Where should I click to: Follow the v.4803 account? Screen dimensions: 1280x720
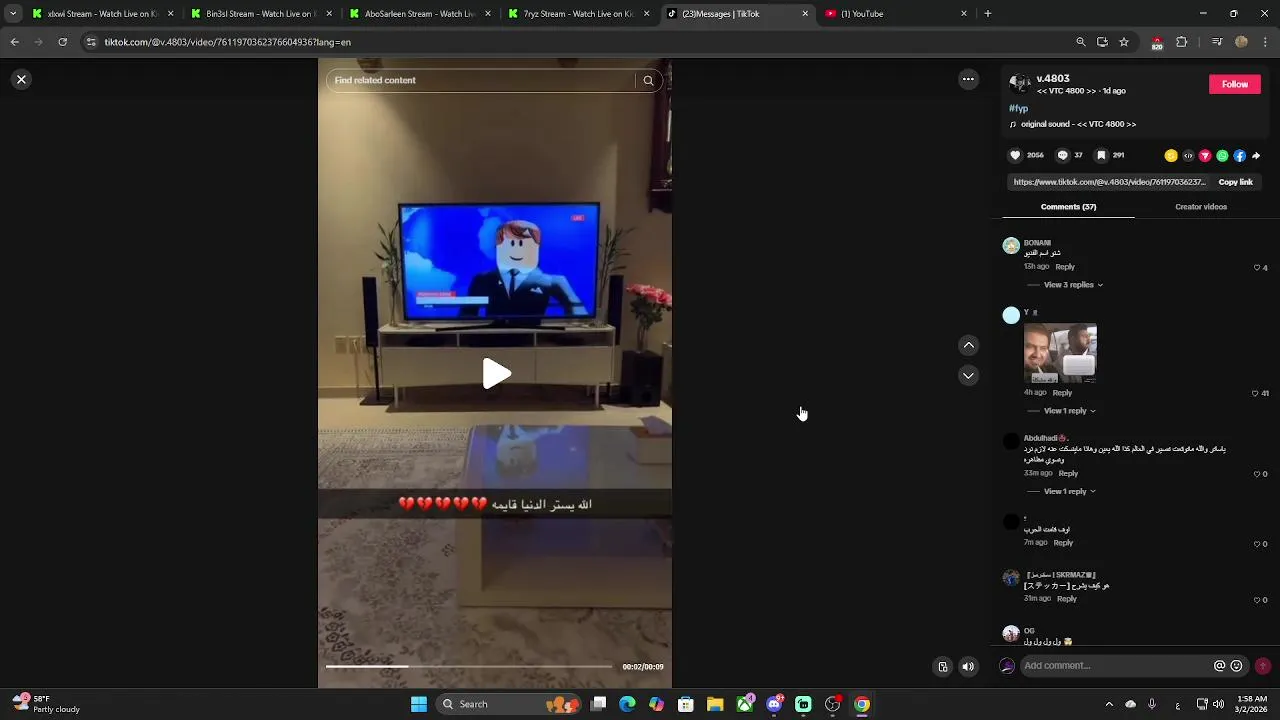tap(1234, 84)
